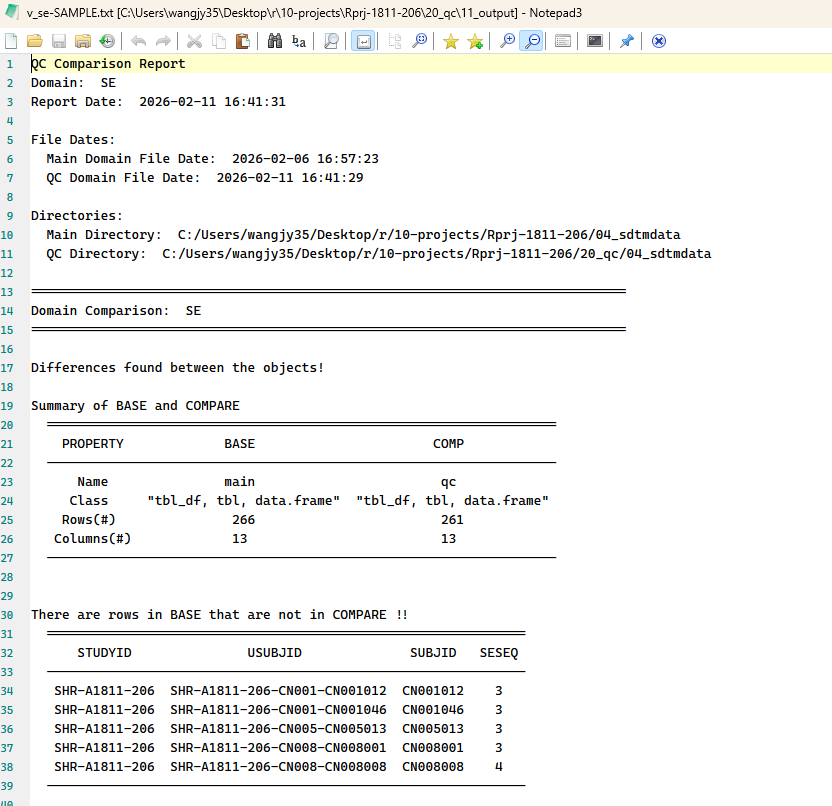Screen dimensions: 832x806
Task: Open the Replace tool in the toolbar
Action: pos(299,41)
